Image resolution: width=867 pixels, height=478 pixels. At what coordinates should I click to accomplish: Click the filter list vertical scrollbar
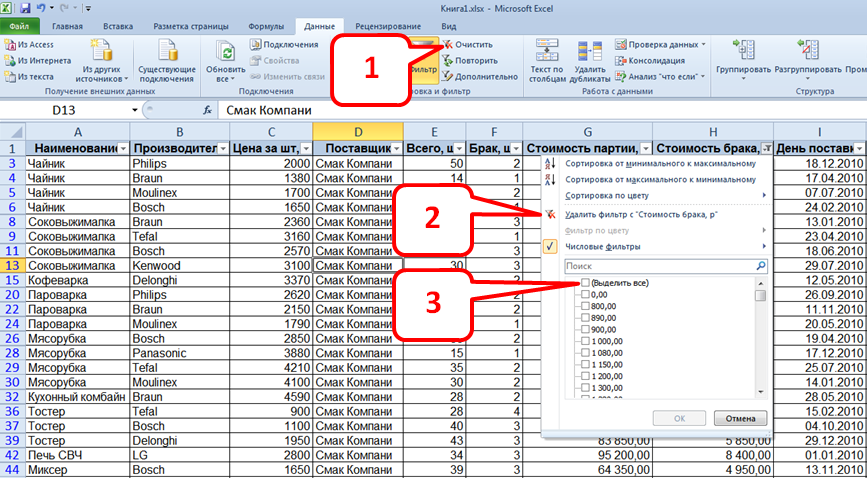pos(761,340)
